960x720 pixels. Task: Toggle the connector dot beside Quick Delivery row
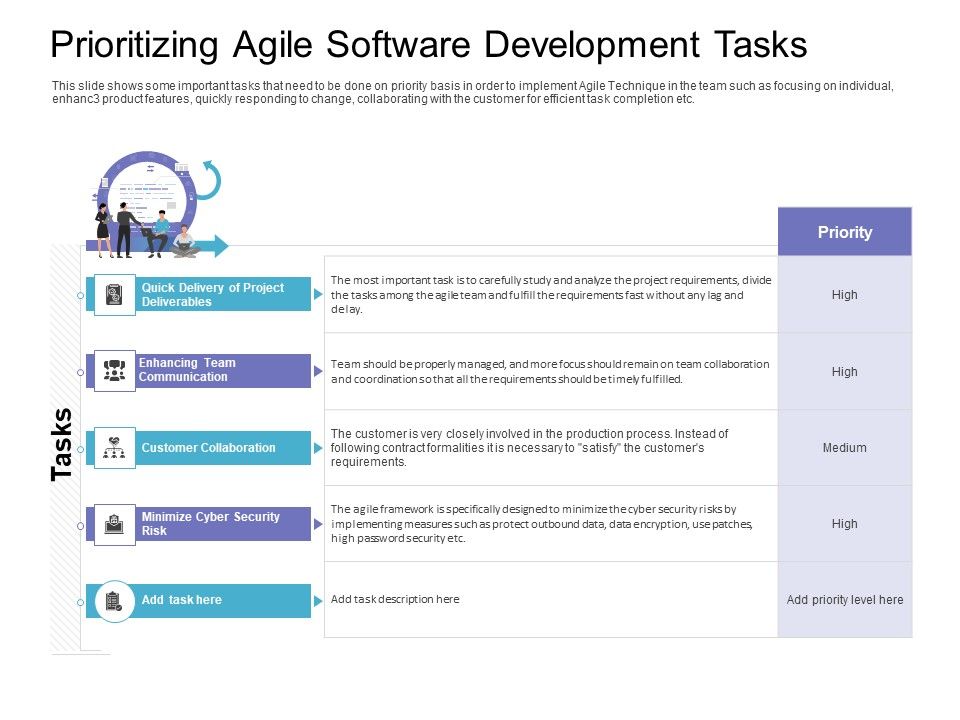(80, 295)
